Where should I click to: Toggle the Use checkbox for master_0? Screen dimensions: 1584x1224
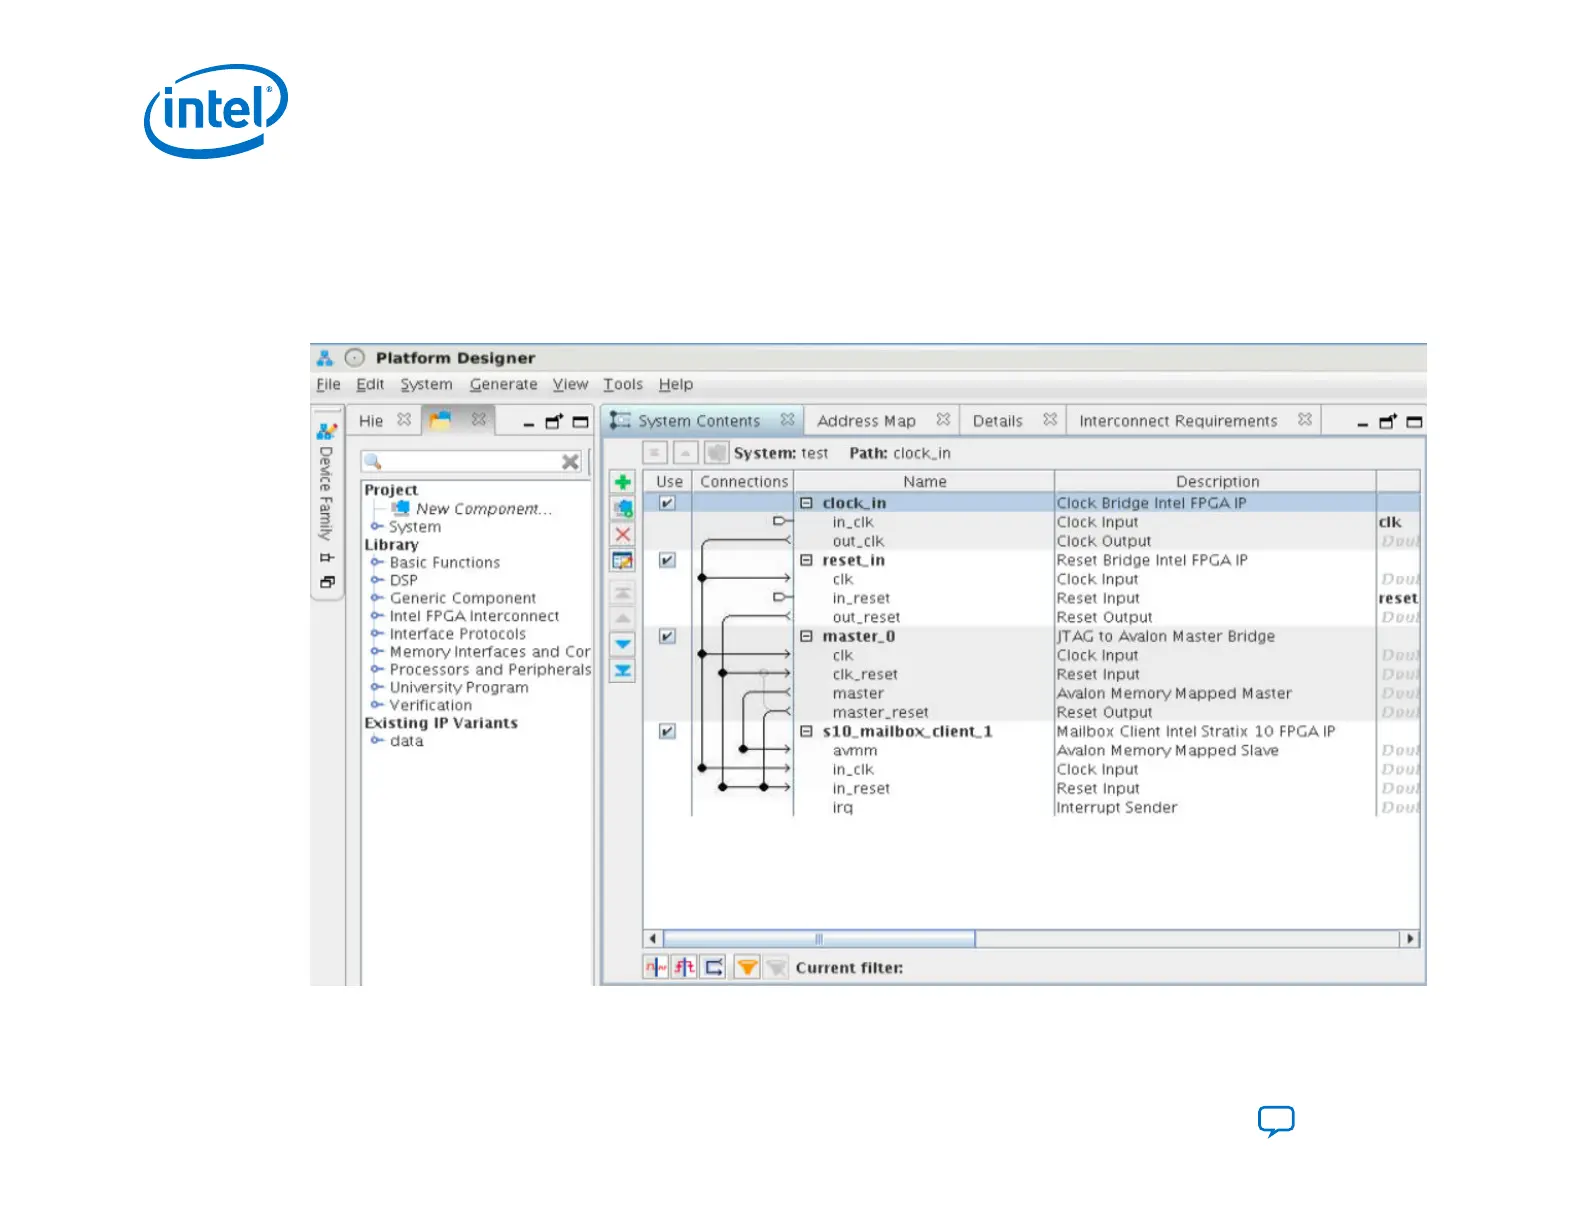667,636
